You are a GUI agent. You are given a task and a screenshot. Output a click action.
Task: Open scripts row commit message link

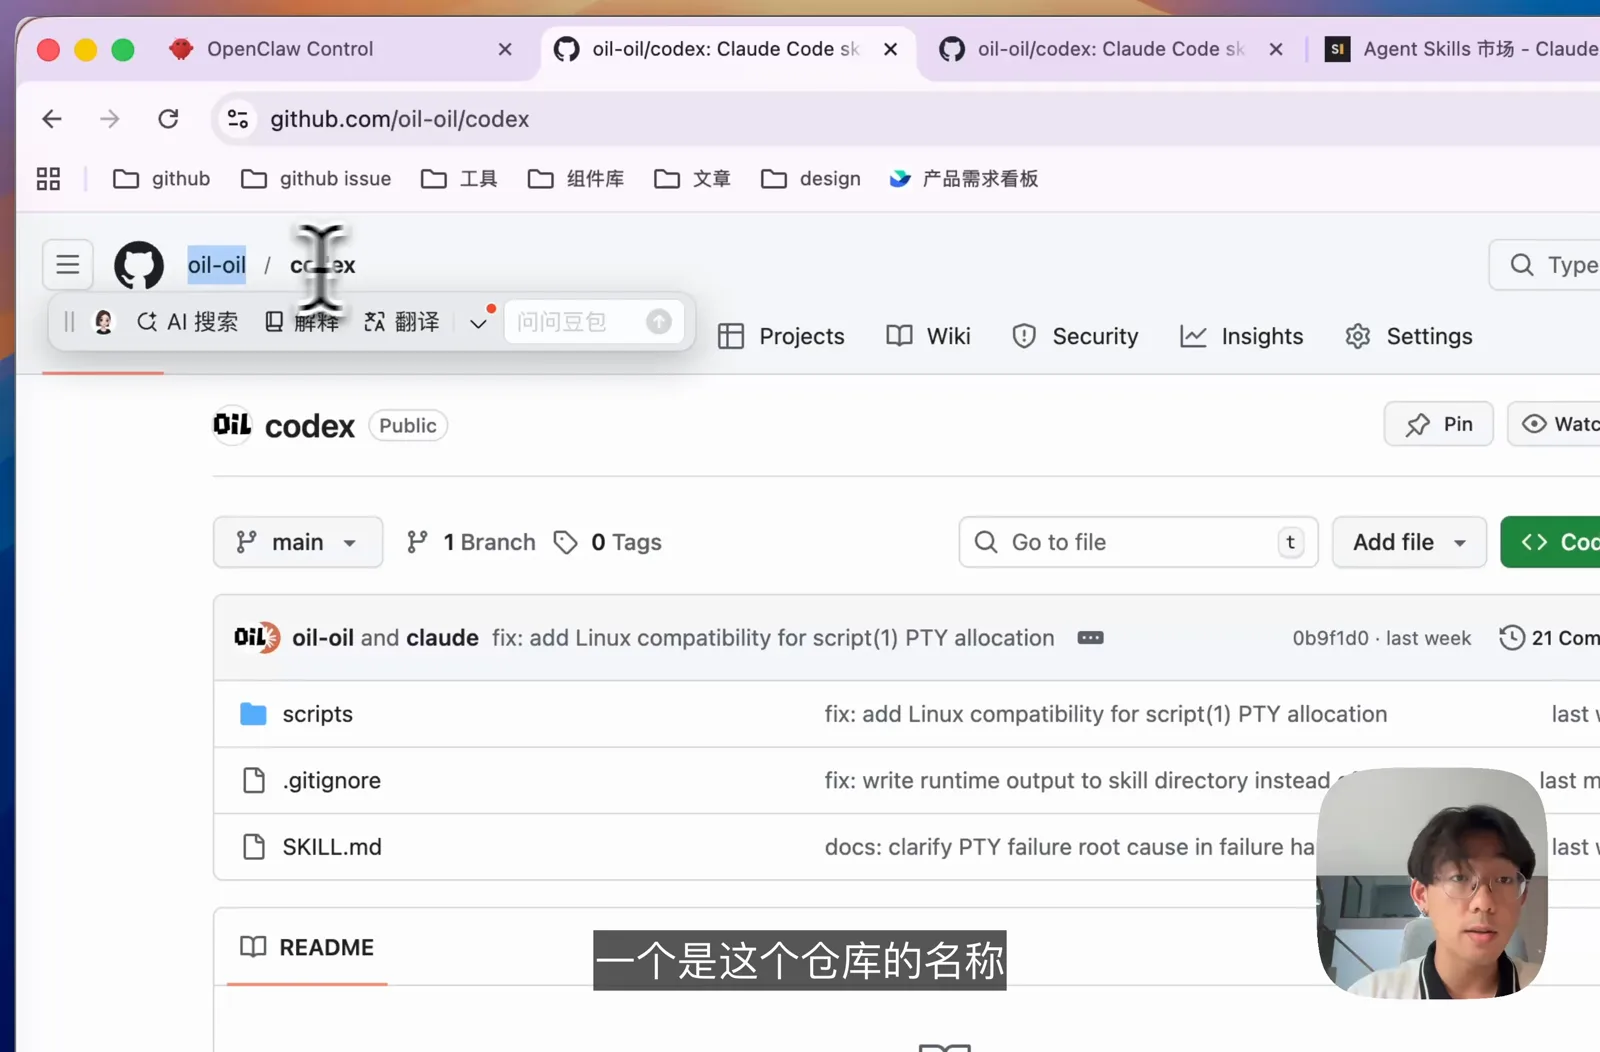click(x=1106, y=715)
